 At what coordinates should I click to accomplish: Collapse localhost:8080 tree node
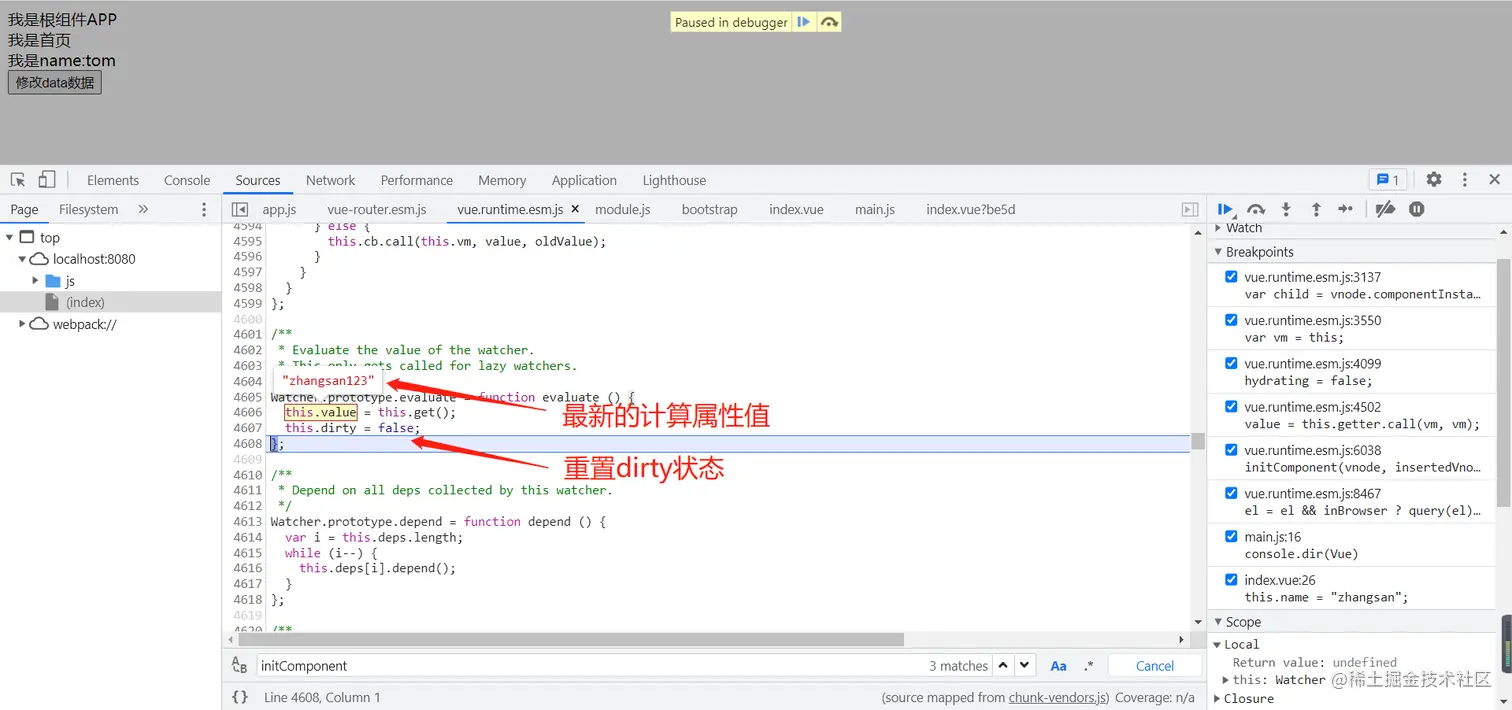click(x=22, y=259)
